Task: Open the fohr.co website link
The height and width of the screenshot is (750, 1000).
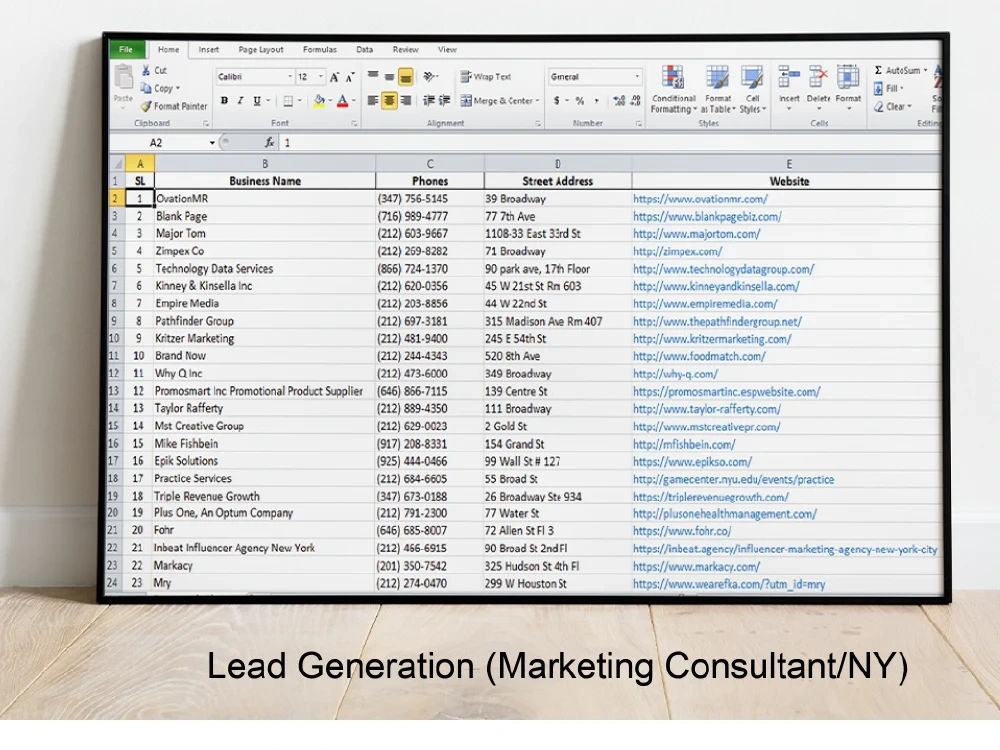Action: tap(682, 531)
